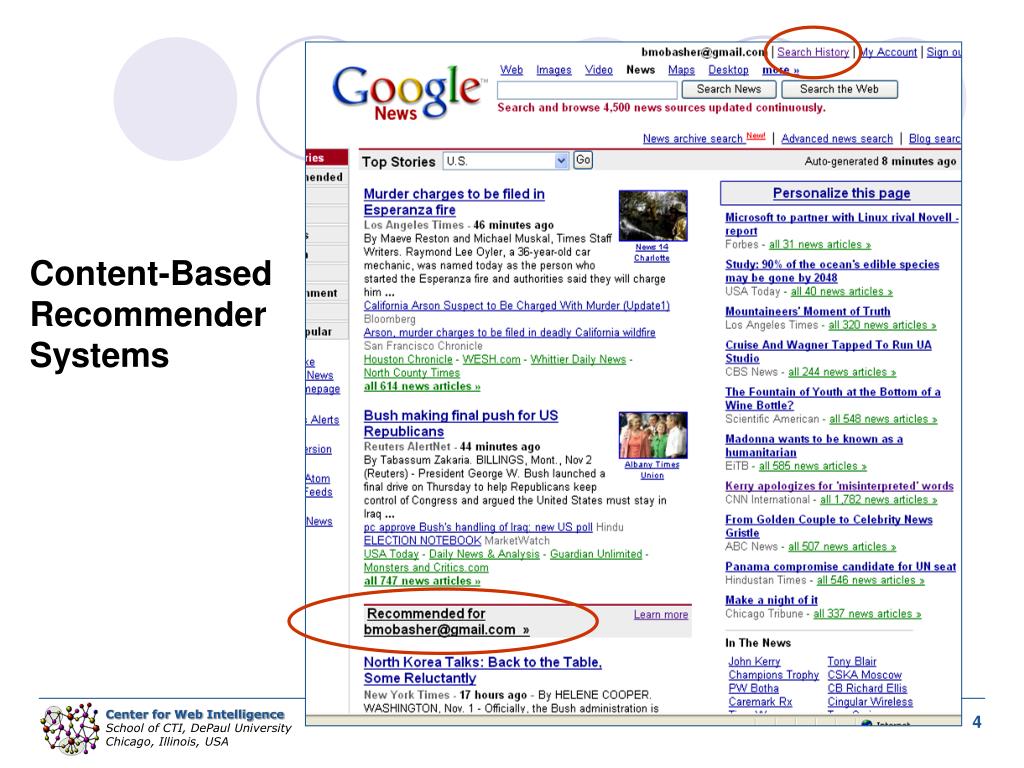Select Cingular Wireless in In The News

[x=870, y=701]
